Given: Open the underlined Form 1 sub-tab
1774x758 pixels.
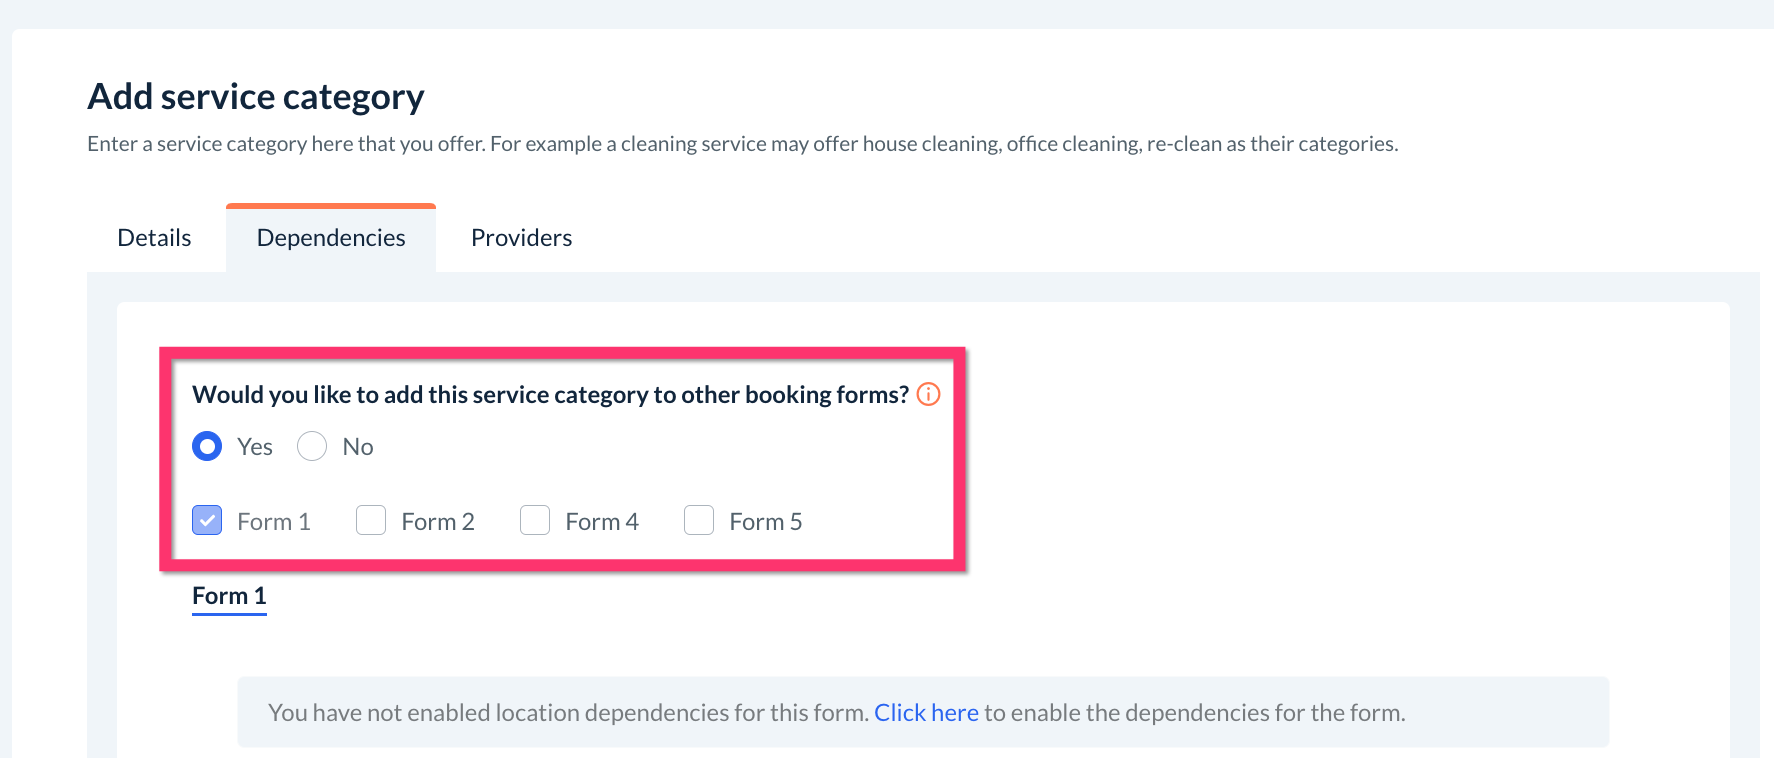Looking at the screenshot, I should coord(229,596).
